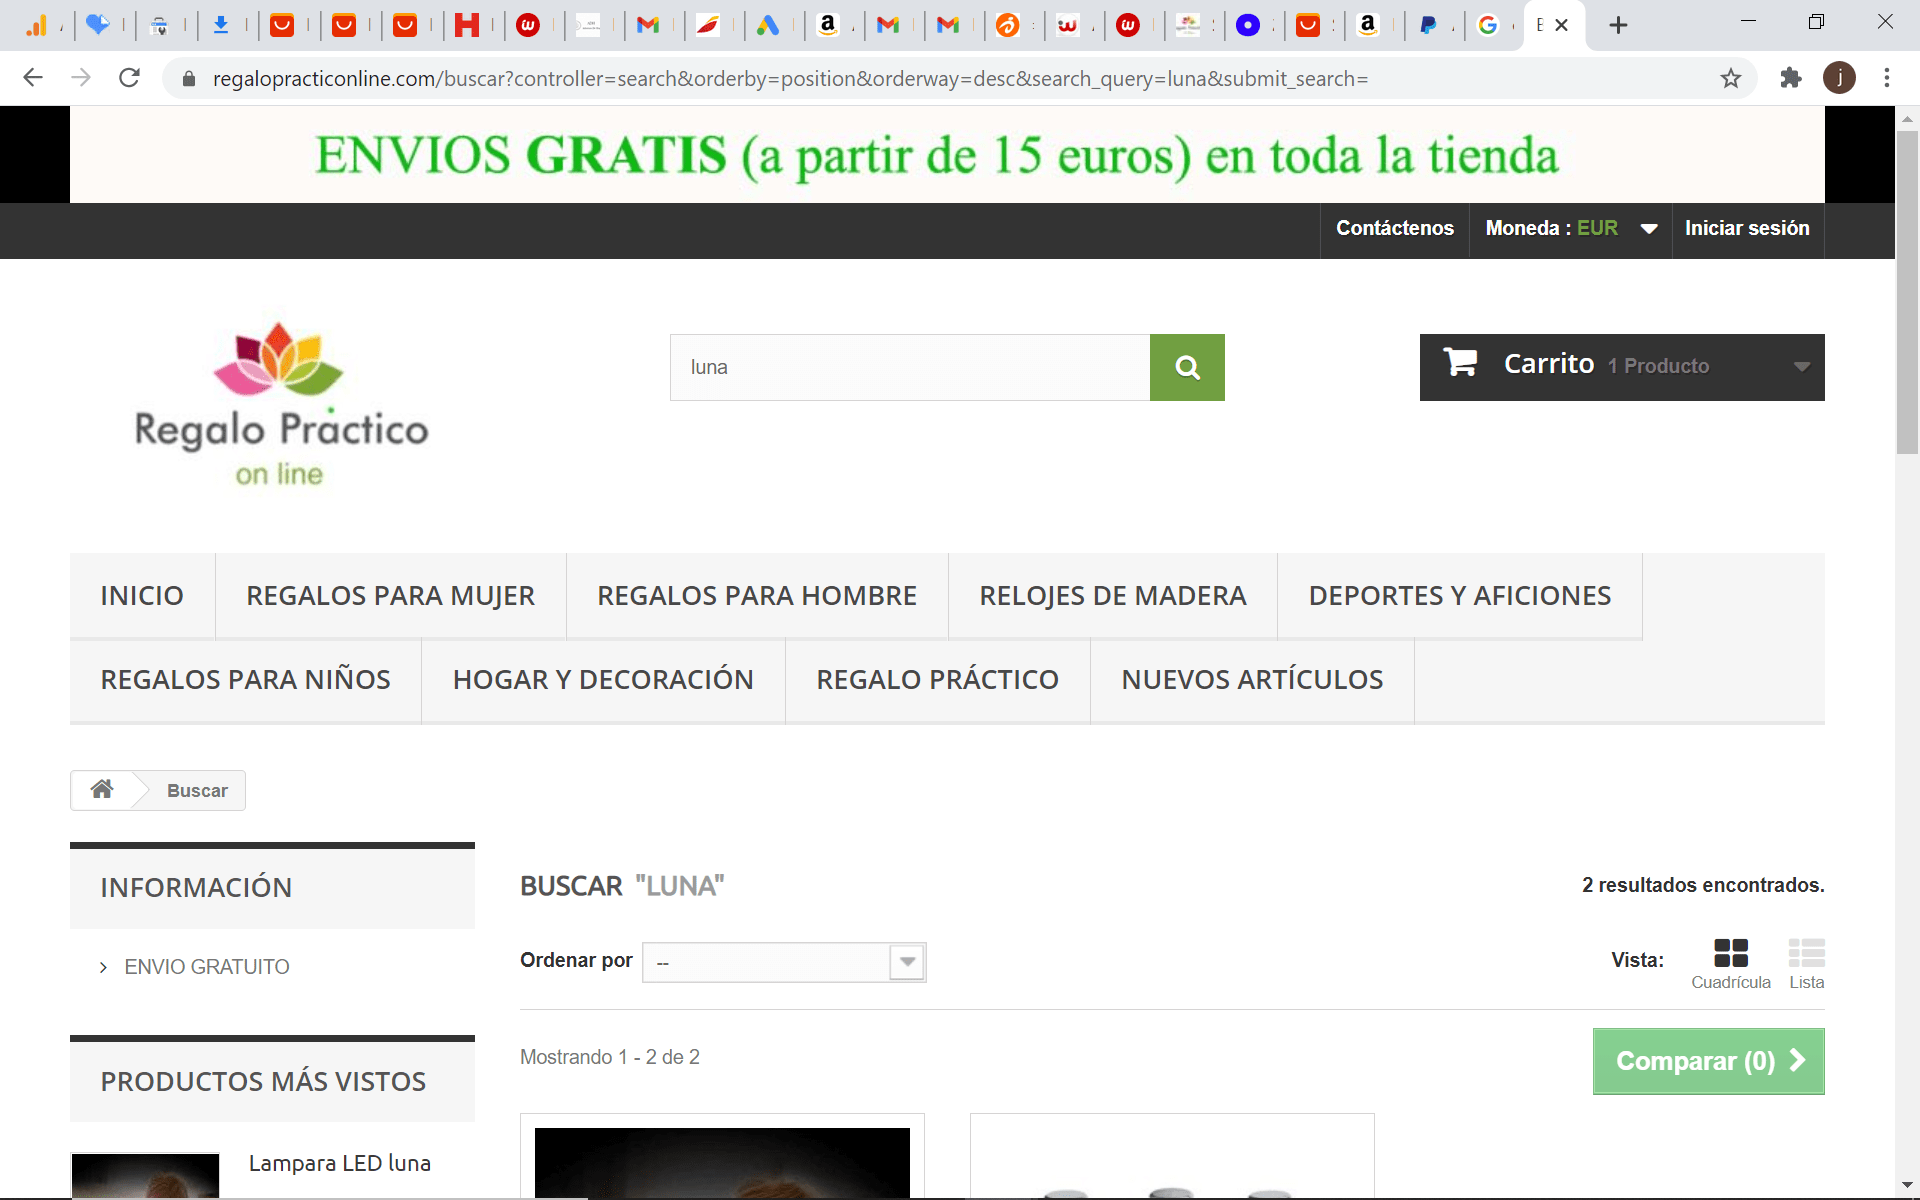Click the BUSCAR "LUNA" heading
This screenshot has height=1200, width=1920.
point(622,886)
